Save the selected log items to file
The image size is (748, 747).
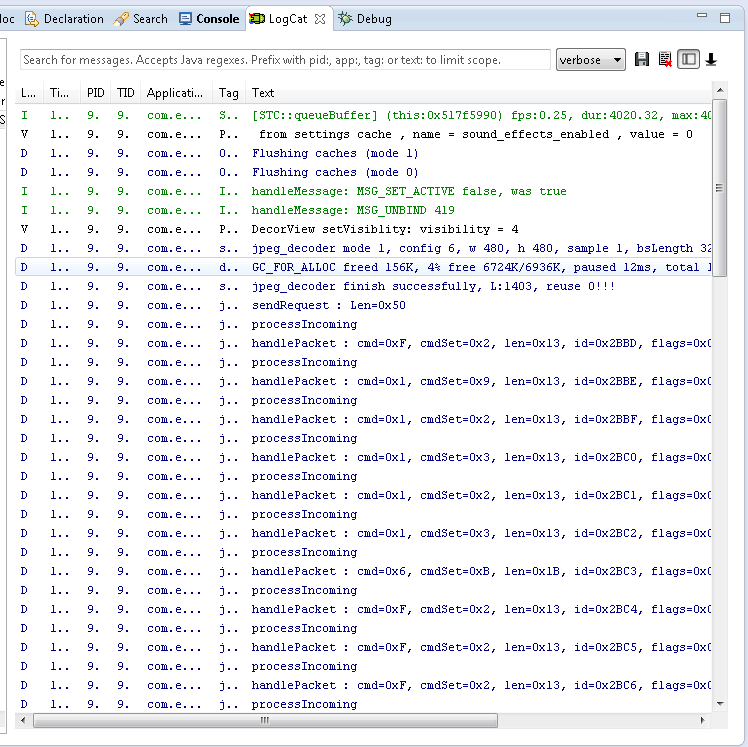[642, 60]
